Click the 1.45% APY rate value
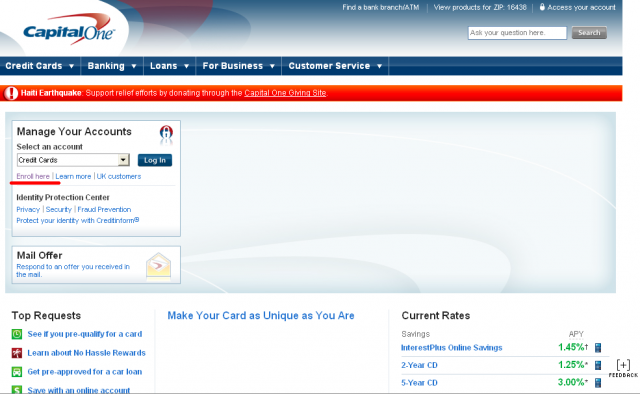The height and width of the screenshot is (394, 640). [x=571, y=347]
